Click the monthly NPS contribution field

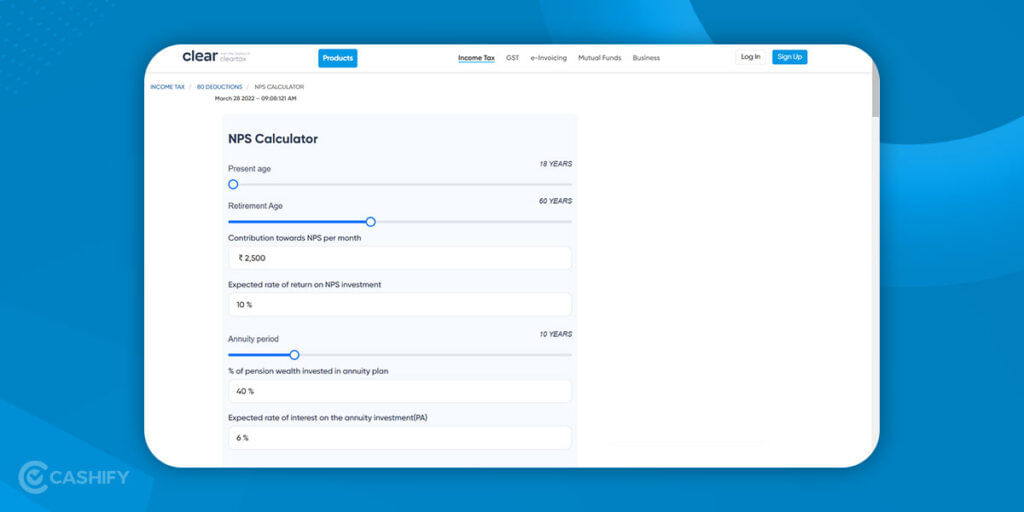400,258
